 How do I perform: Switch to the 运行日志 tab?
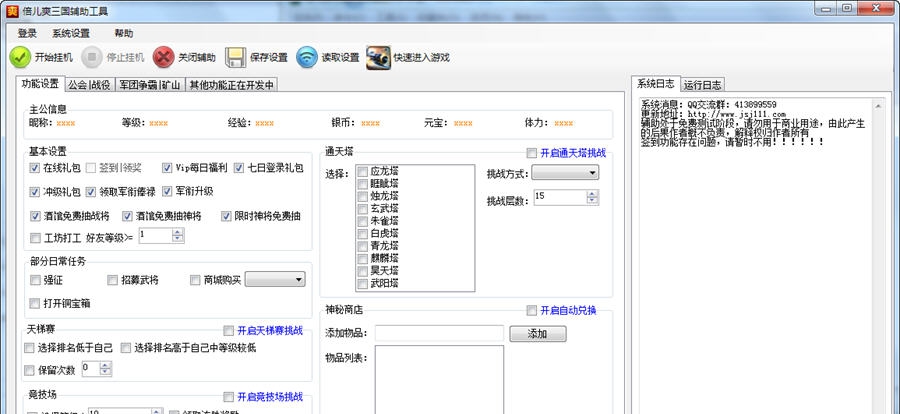point(703,85)
